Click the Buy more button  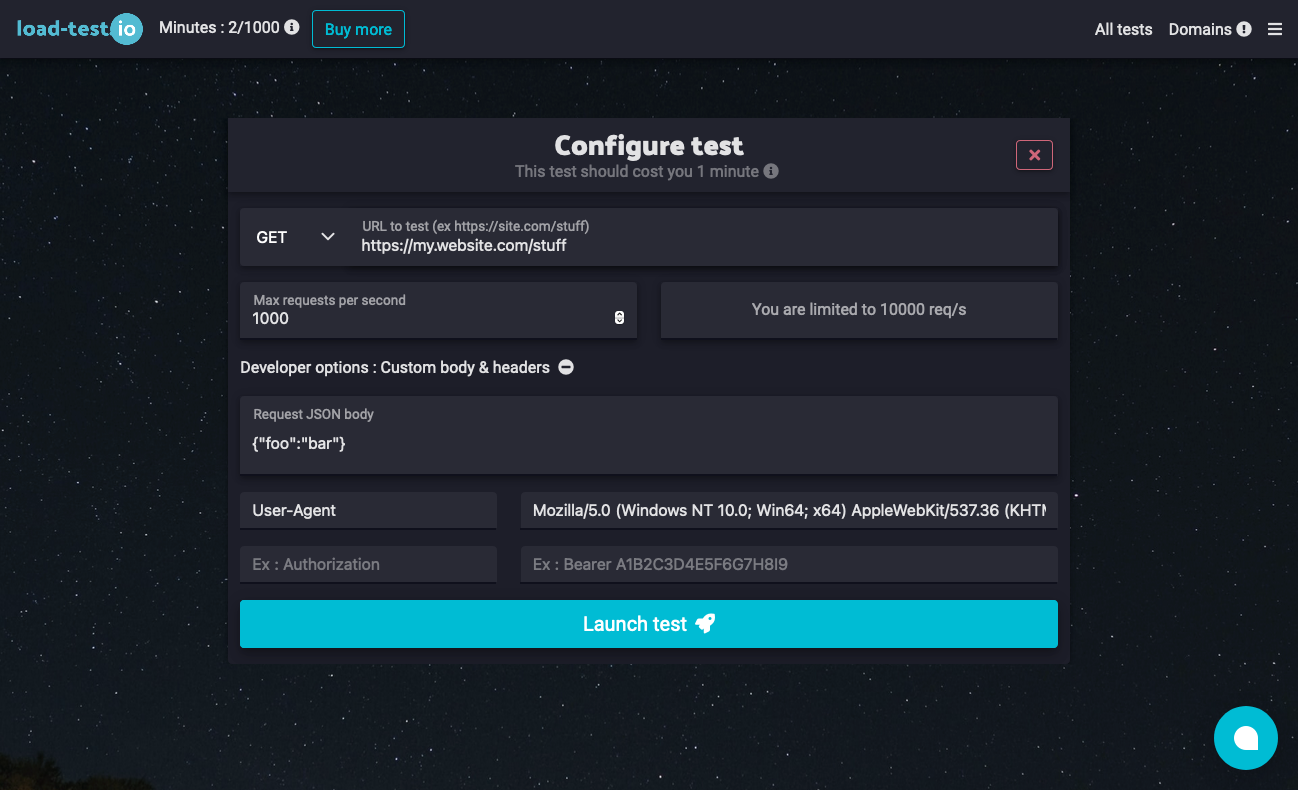coord(358,28)
